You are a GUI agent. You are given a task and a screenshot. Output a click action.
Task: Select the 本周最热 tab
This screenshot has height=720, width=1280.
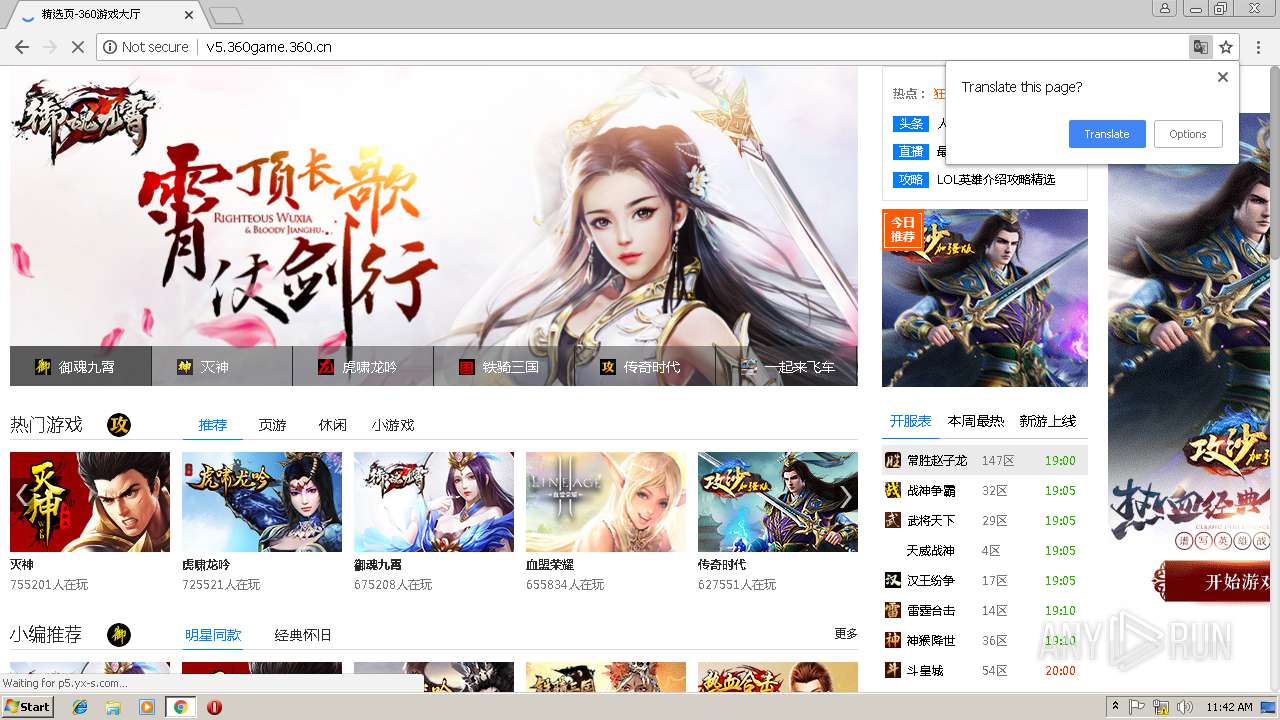coord(976,421)
